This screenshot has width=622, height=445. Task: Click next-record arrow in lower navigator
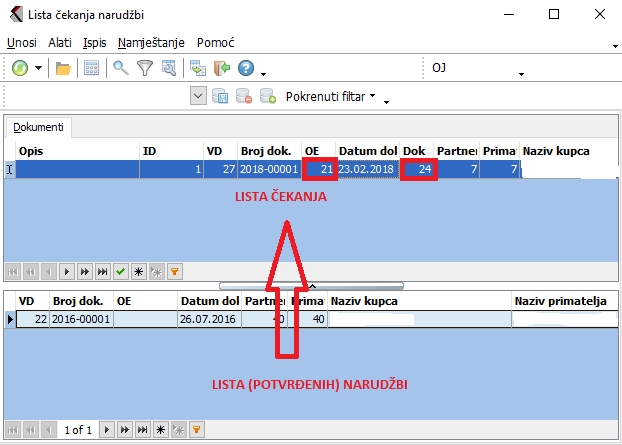tap(107, 429)
